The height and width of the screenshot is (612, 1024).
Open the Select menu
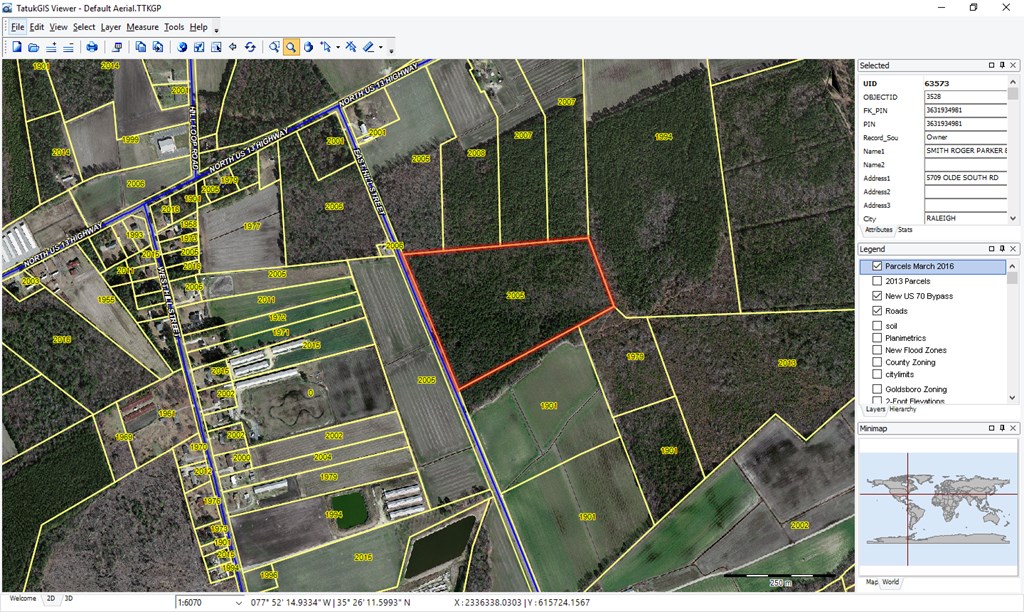[84, 27]
